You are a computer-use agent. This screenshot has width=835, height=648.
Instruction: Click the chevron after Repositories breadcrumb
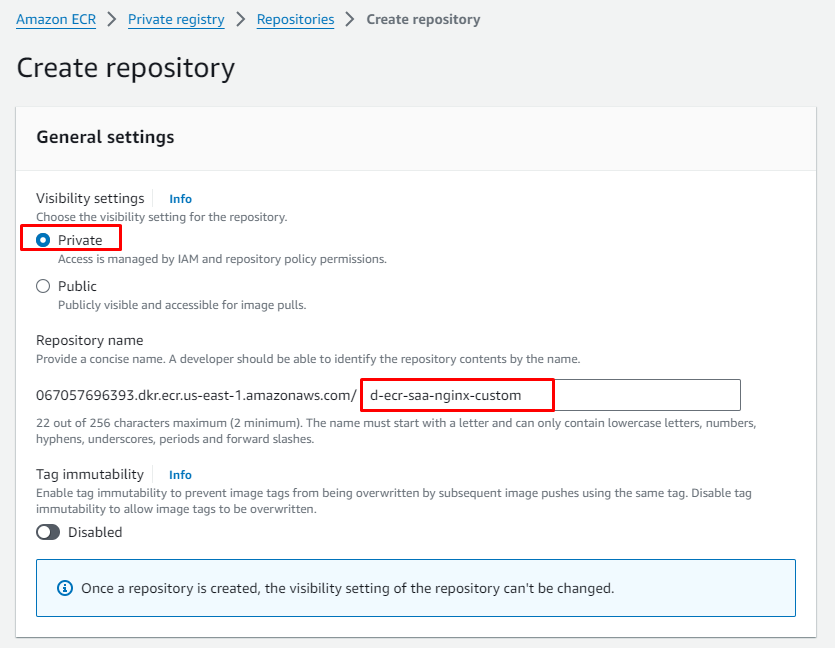(350, 19)
